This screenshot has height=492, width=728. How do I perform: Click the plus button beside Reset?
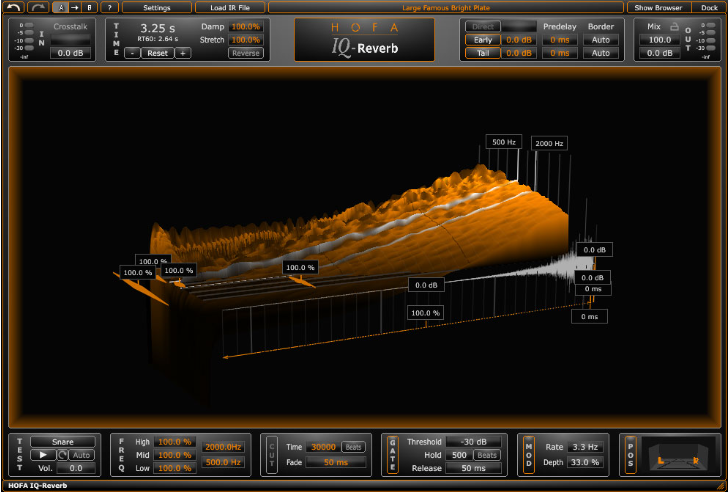pos(183,53)
